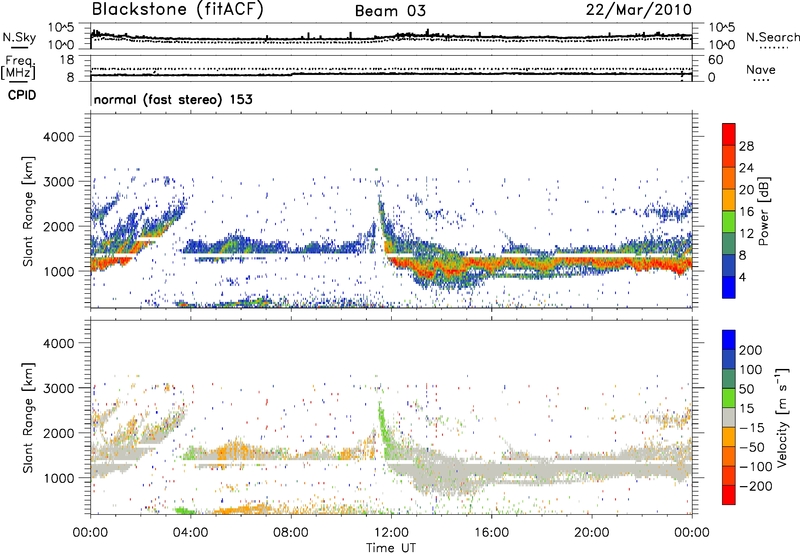The height and width of the screenshot is (554, 800).
Task: Click the "4000" range tick of the power panel
Action: [59, 137]
